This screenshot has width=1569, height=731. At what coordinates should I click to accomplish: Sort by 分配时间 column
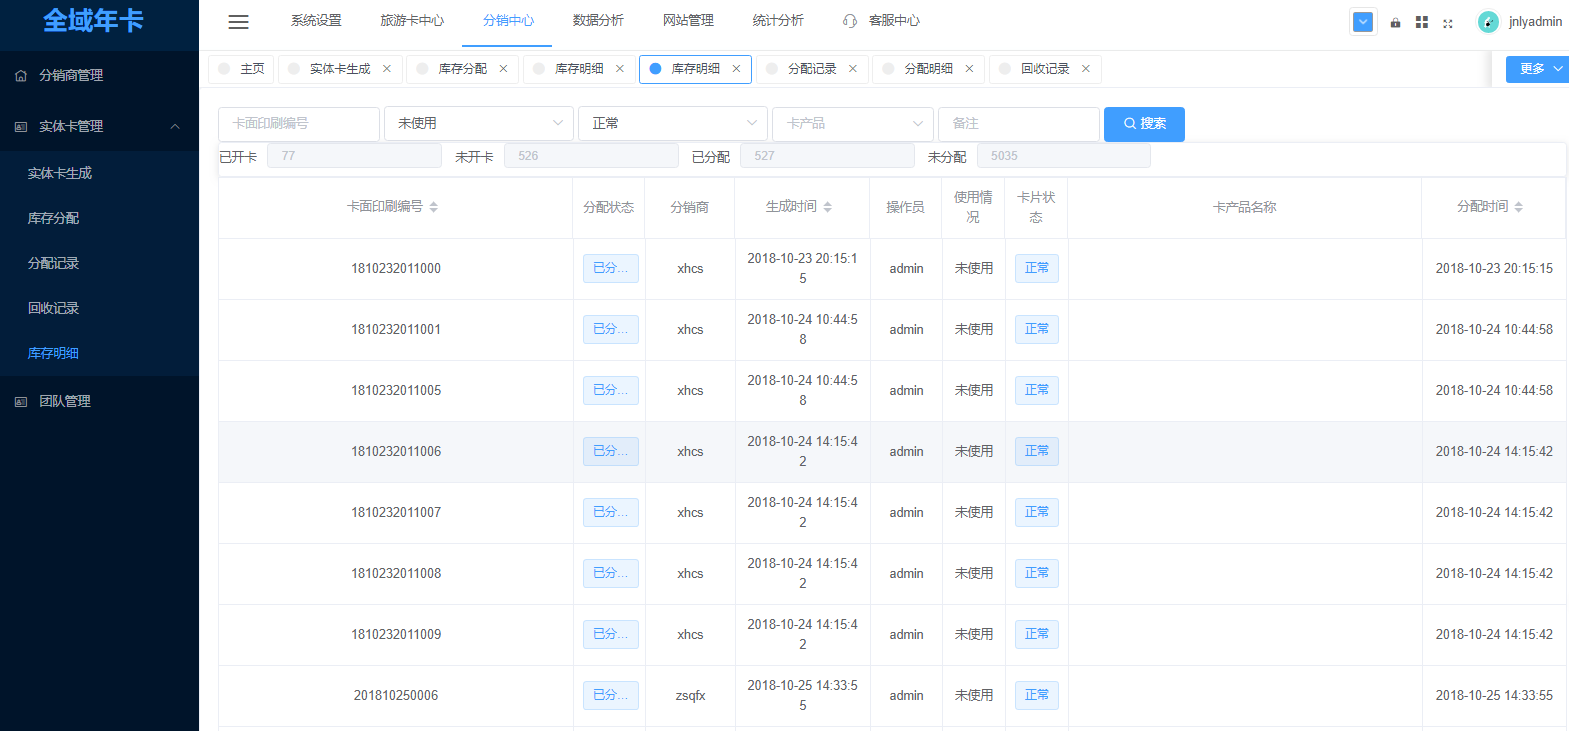(x=1518, y=207)
